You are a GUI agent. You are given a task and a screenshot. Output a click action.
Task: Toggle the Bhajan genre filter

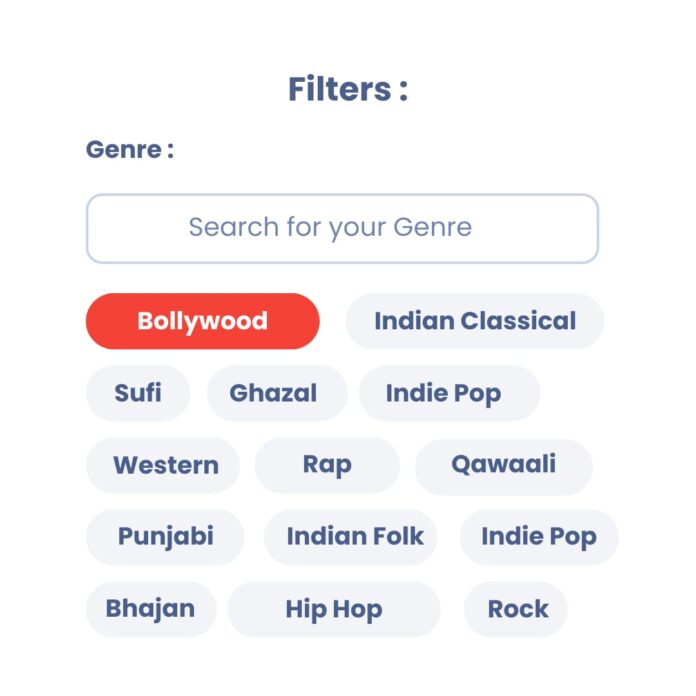[x=150, y=609]
